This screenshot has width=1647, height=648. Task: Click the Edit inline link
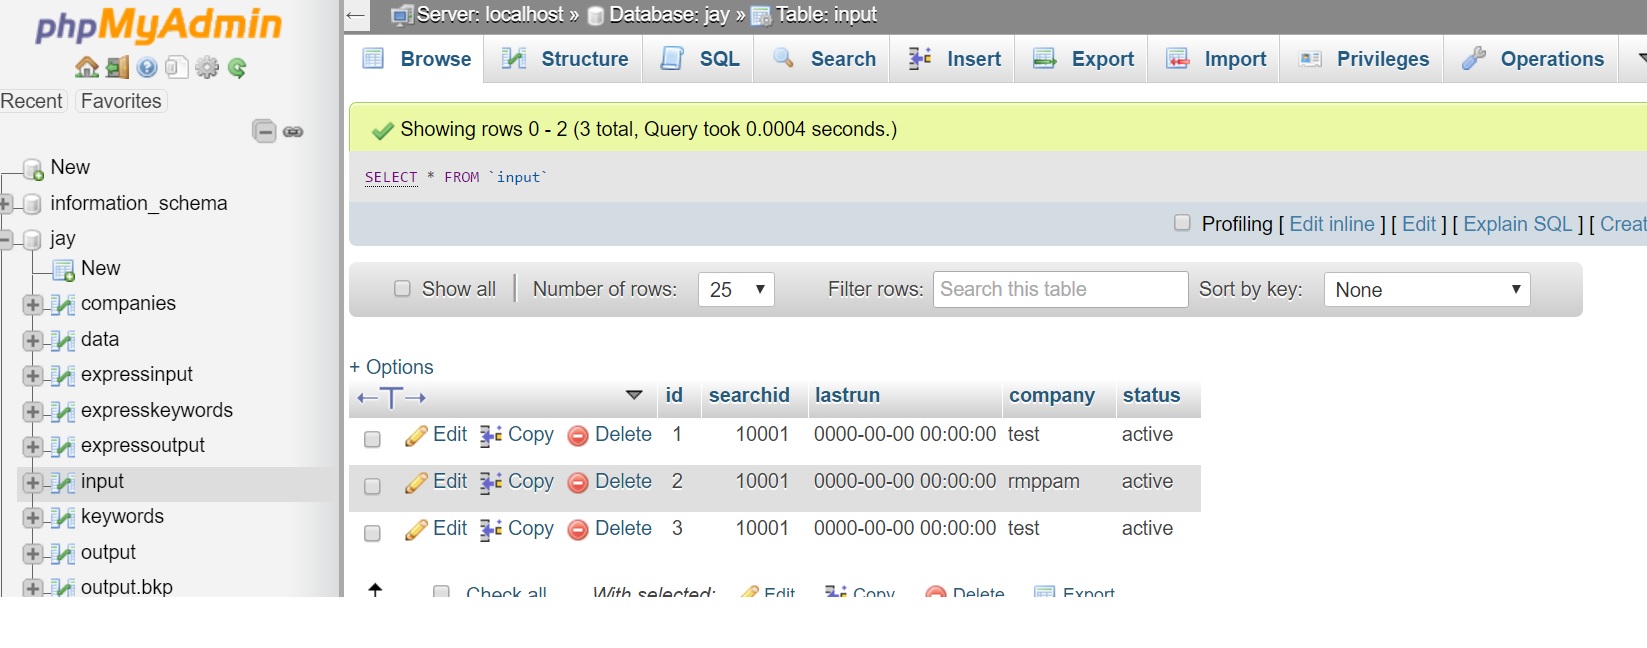coord(1332,224)
